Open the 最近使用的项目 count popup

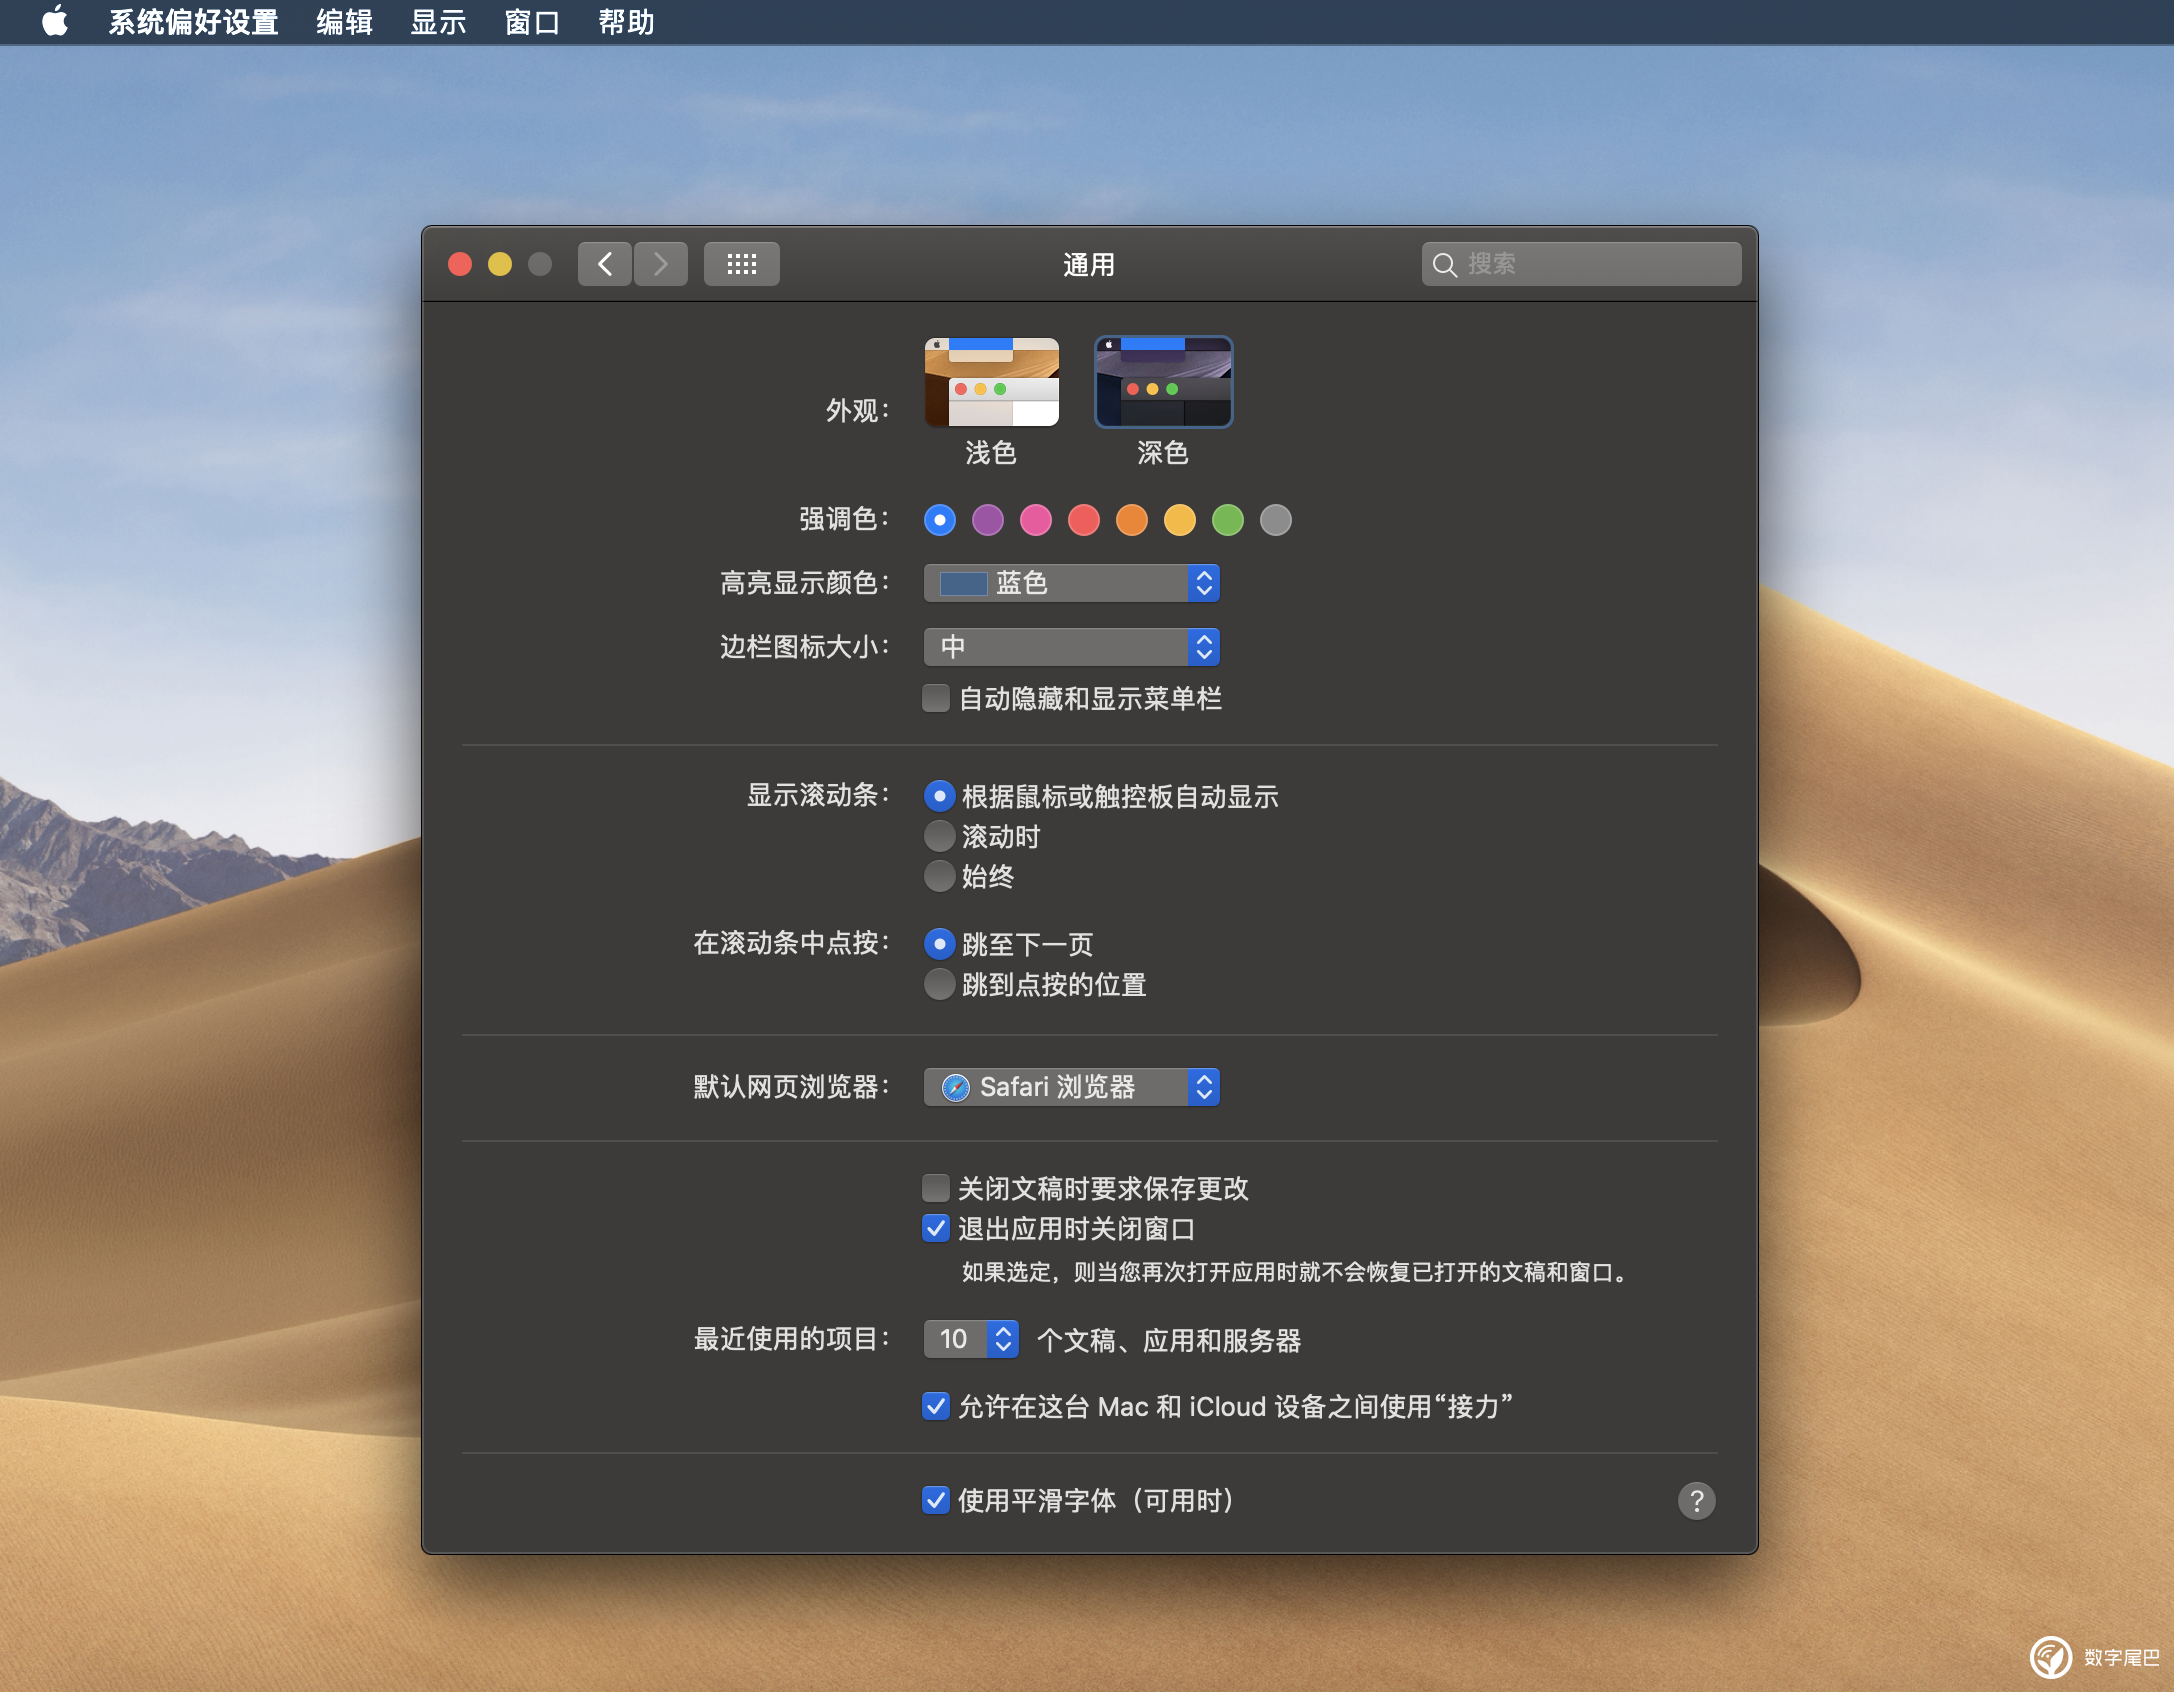[971, 1339]
